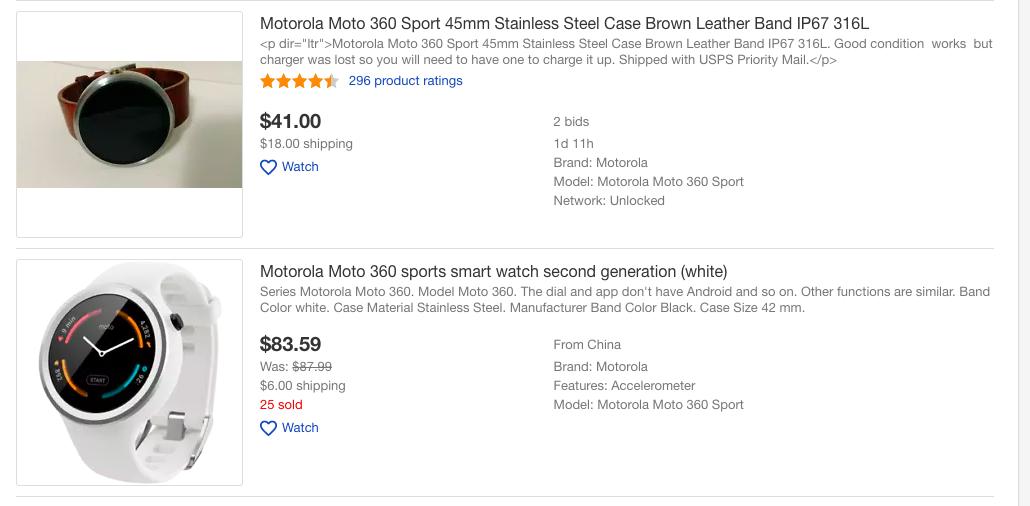1030x506 pixels.
Task: Click the red 25 sold text
Action: coord(281,405)
